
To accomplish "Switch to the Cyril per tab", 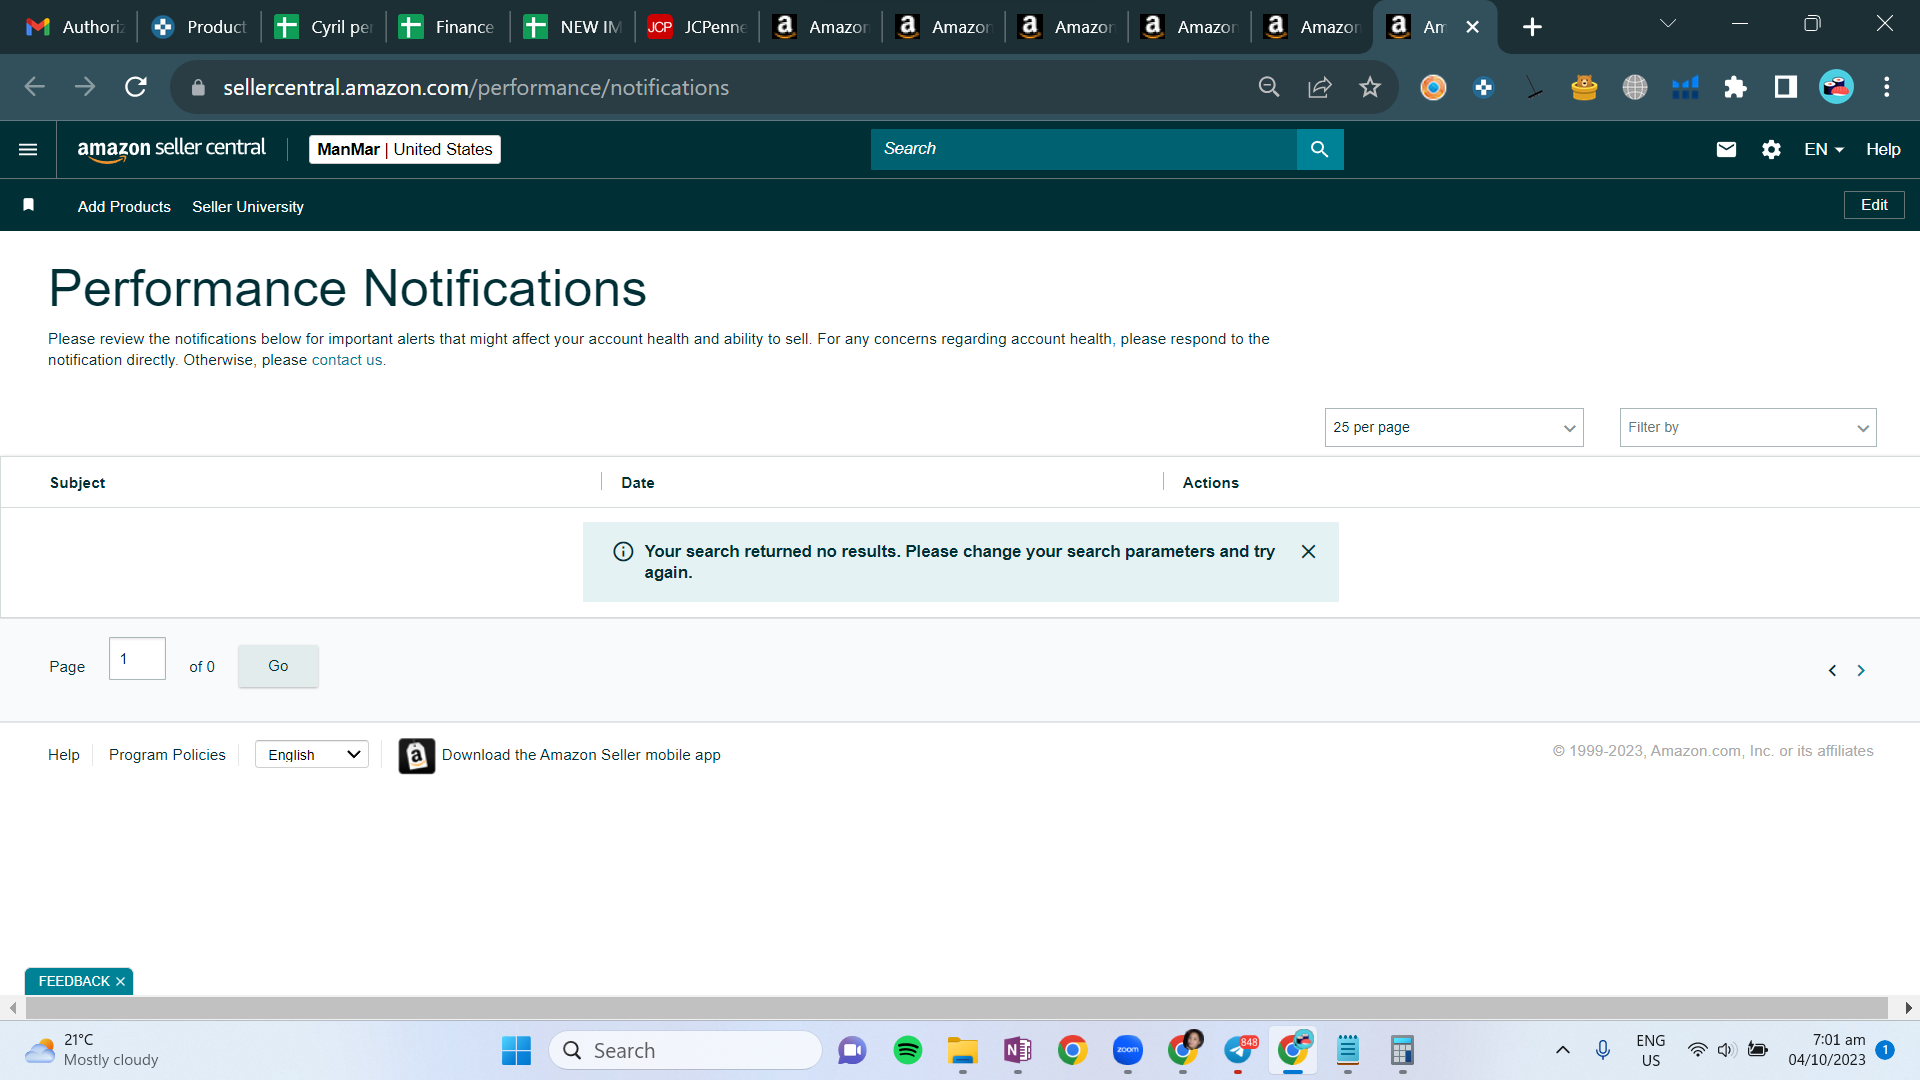I will [324, 27].
